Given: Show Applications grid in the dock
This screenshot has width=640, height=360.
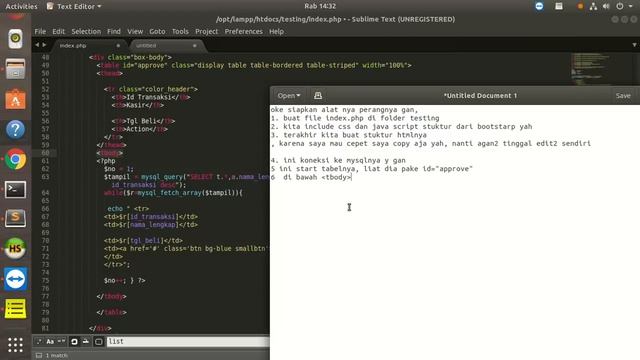Looking at the screenshot, I should pyautogui.click(x=16, y=345).
